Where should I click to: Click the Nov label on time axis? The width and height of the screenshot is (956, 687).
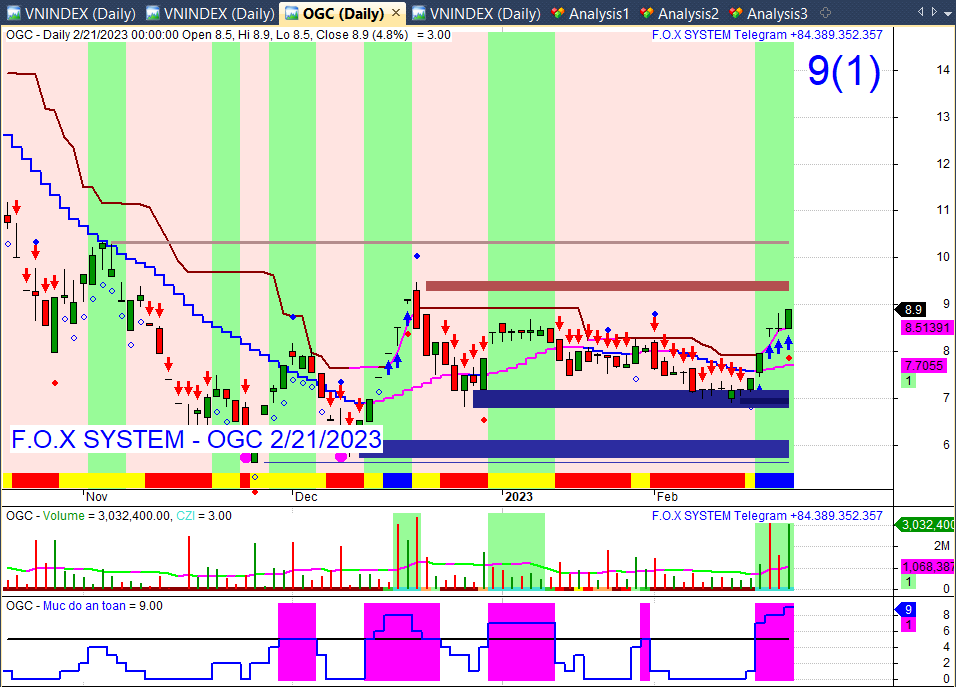coord(96,497)
